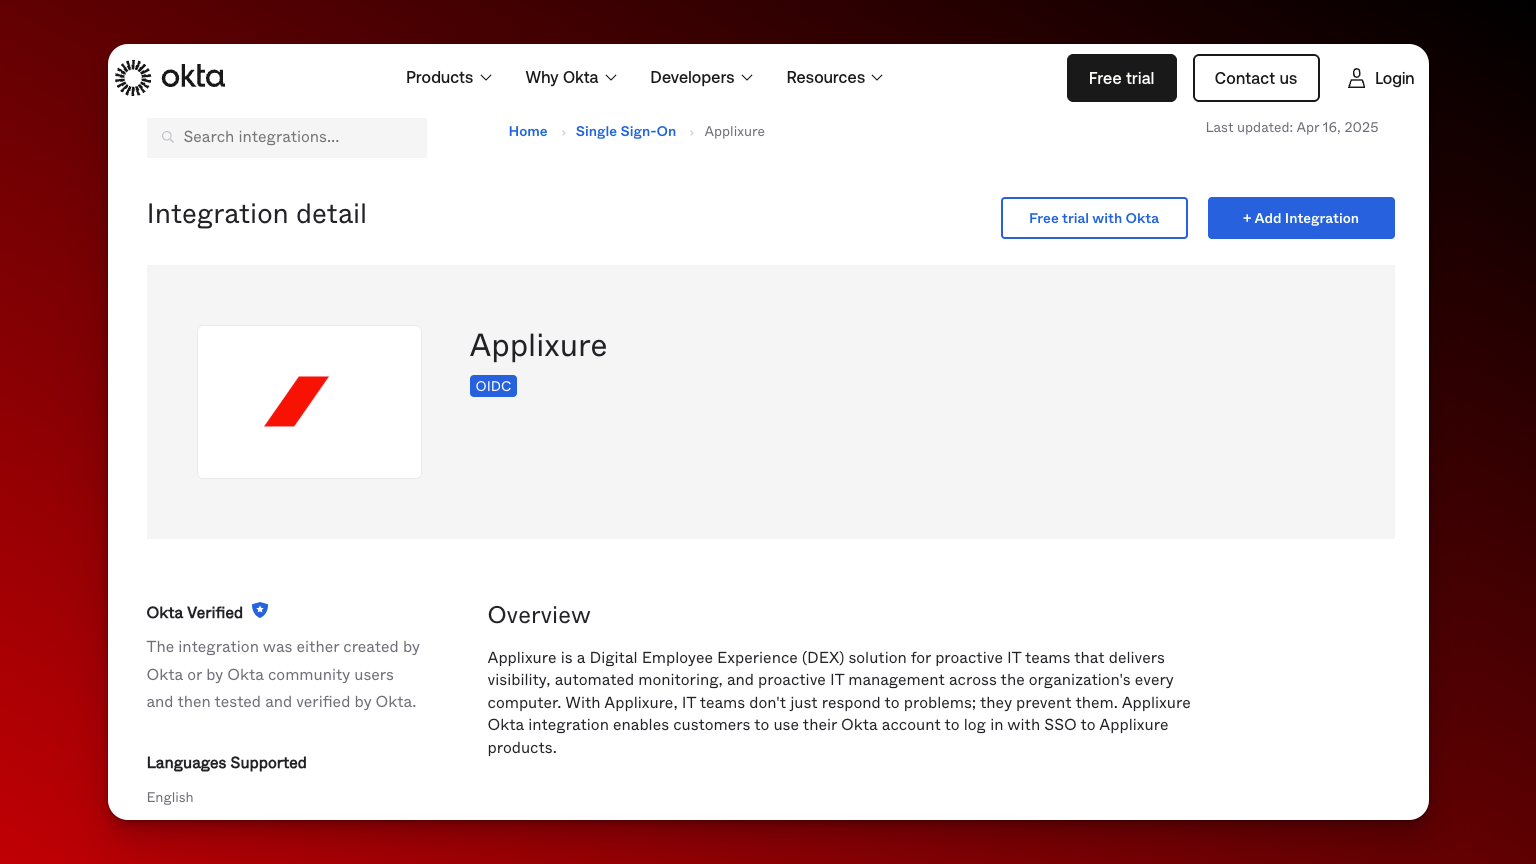Screen dimensions: 1536x864
Task: Focus the Search integrations input field
Action: pos(287,137)
